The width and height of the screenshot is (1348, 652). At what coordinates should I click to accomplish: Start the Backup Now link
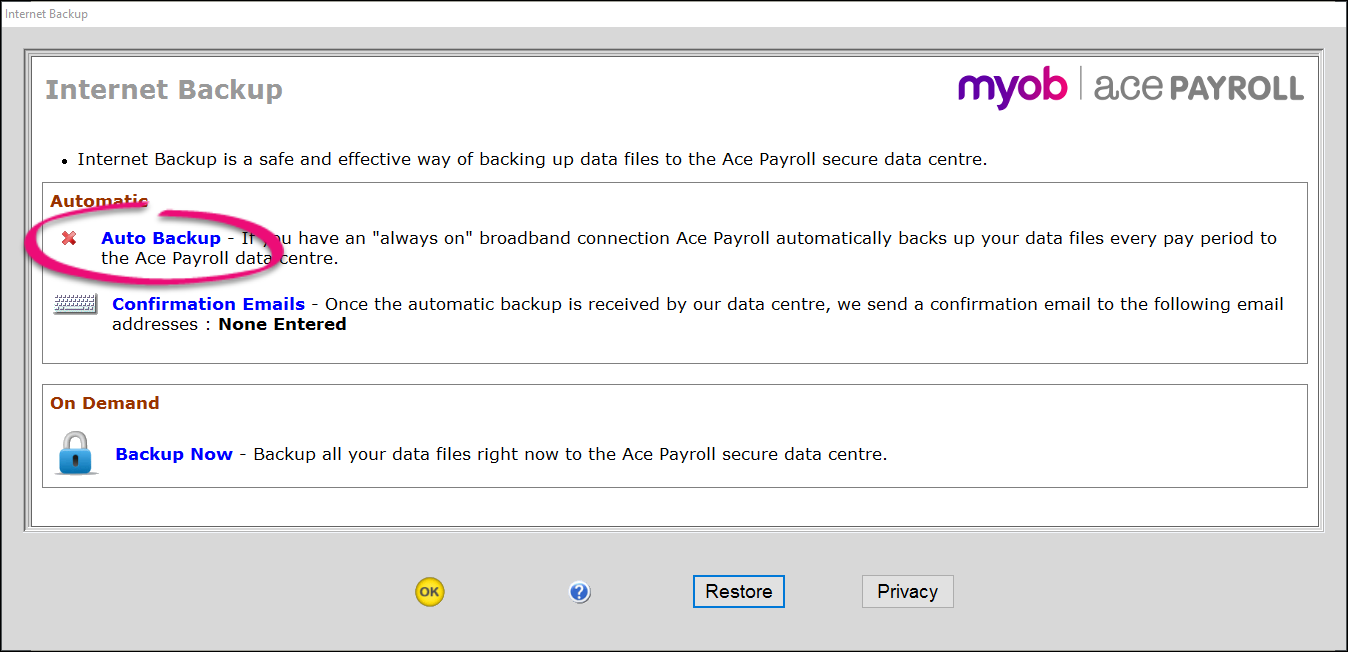(x=174, y=454)
